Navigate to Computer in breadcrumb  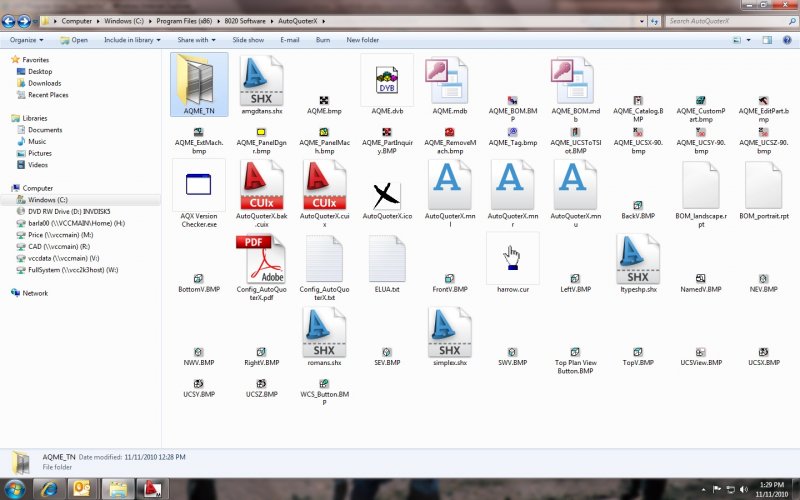(77, 21)
